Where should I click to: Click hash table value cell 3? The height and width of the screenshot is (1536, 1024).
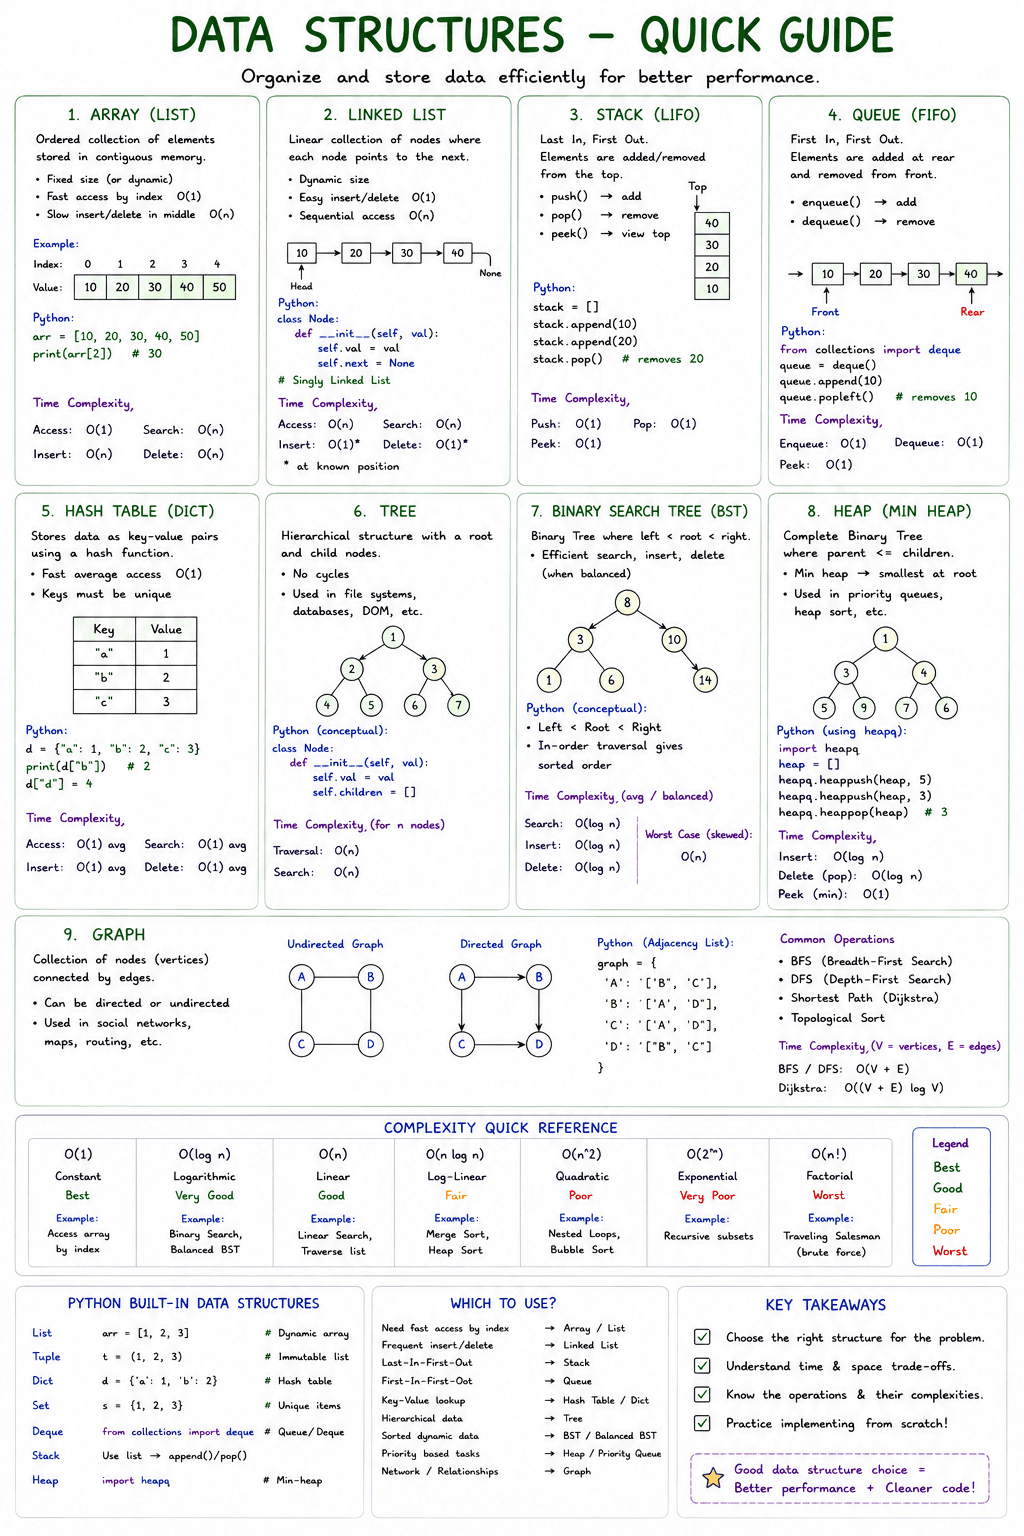coord(166,701)
